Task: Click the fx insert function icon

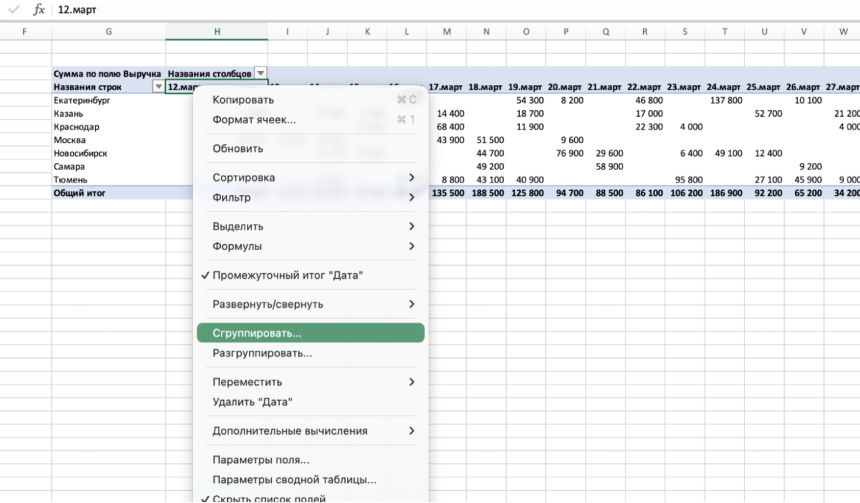Action: (38, 9)
